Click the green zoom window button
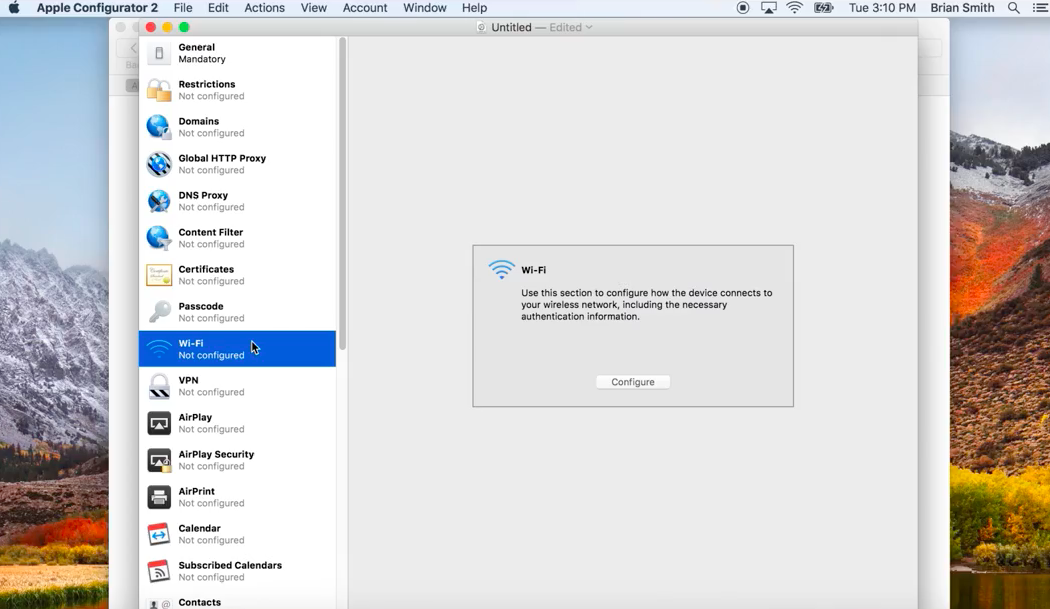The image size is (1050, 609). pos(184,27)
